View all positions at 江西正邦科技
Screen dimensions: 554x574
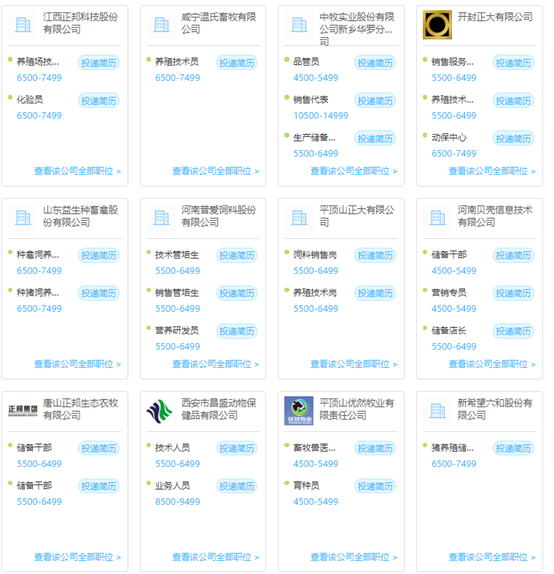click(78, 171)
